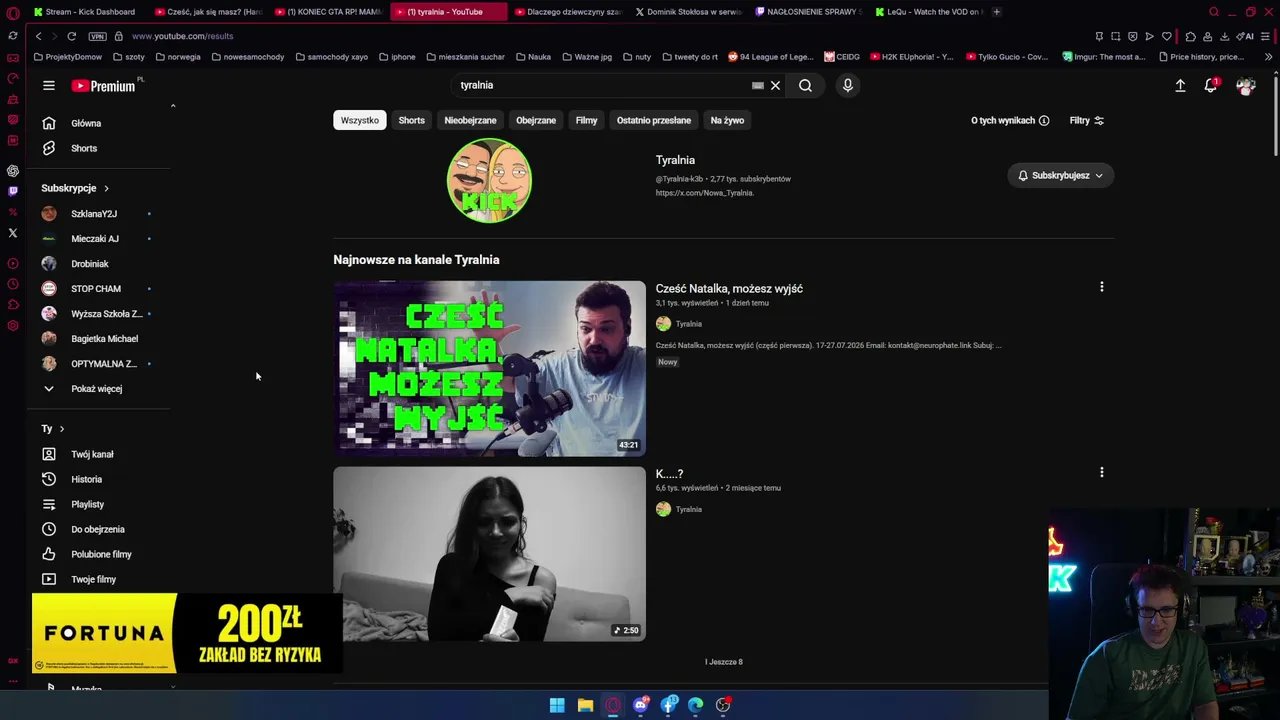Show hidden bookmarks with the chevron
The image size is (1280, 720).
coord(1268,57)
